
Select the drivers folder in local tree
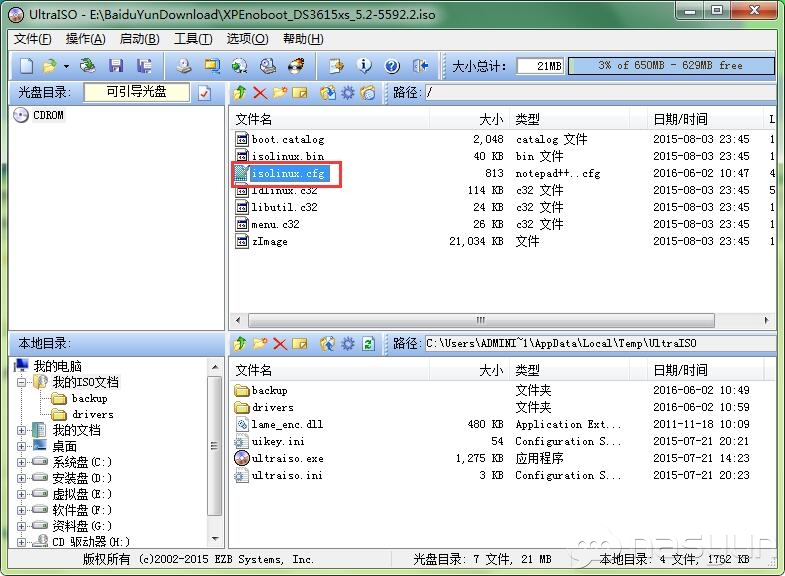(93, 414)
